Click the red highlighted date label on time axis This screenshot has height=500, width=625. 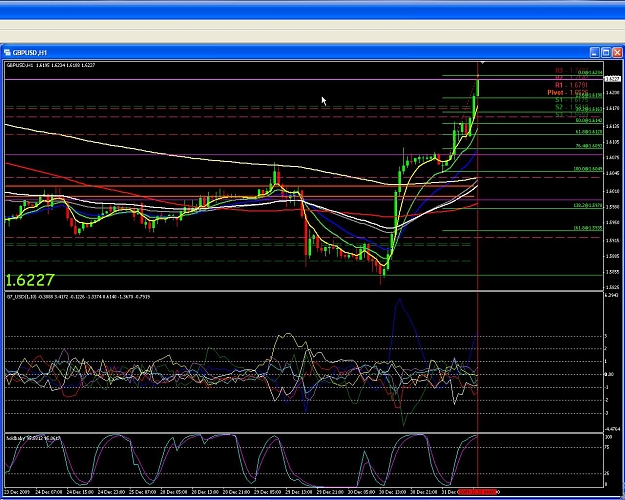coord(478,492)
